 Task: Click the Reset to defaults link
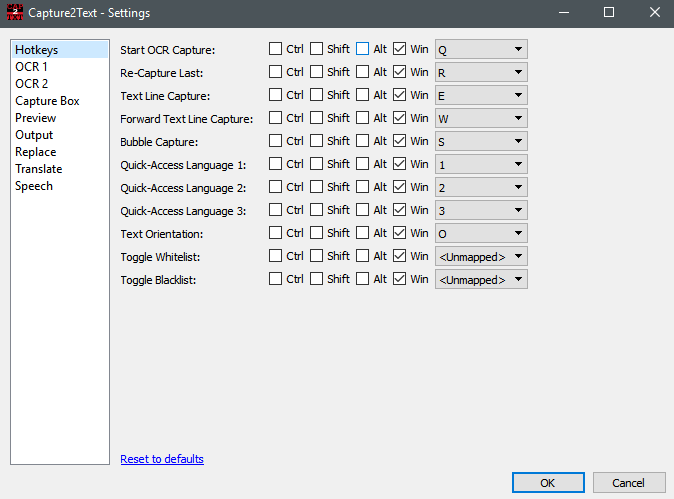point(162,459)
